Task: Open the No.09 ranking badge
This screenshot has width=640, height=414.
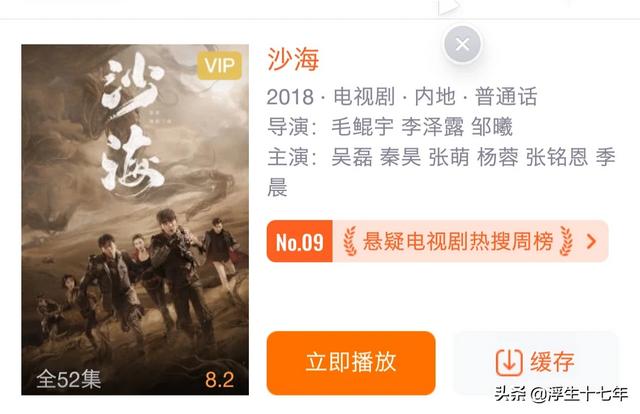Action: point(300,241)
